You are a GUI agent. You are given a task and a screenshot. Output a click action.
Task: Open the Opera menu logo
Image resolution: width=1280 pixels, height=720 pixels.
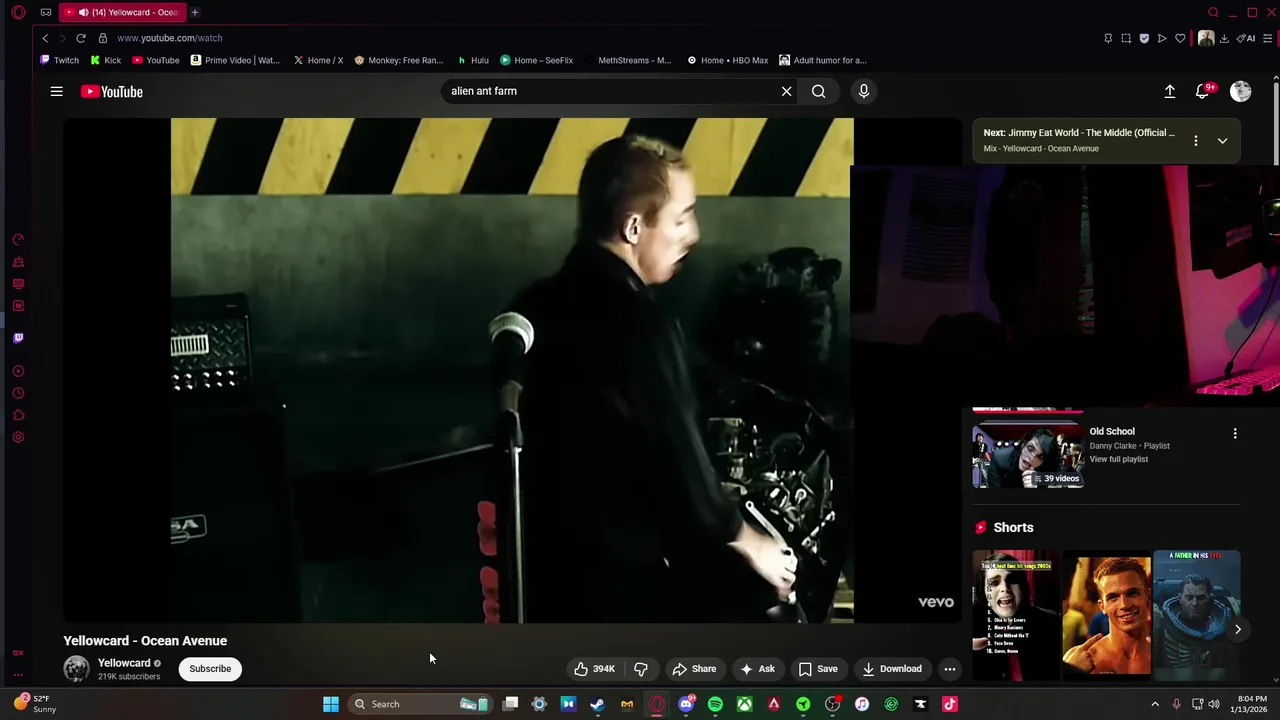click(x=18, y=12)
